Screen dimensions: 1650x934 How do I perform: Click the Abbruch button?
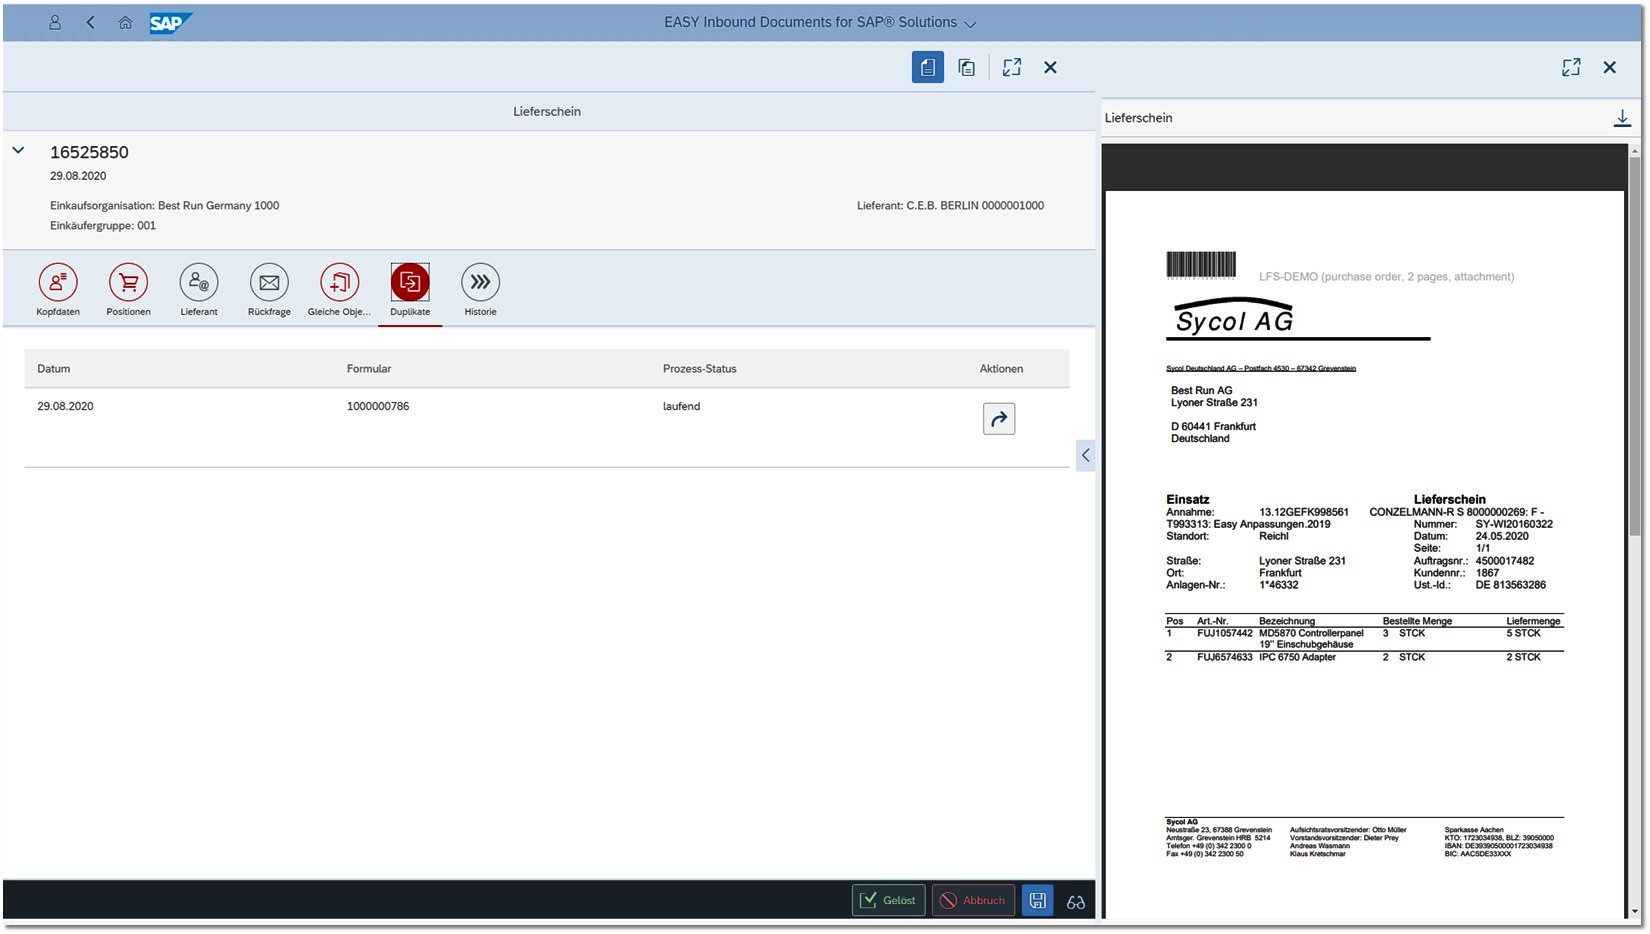(x=974, y=900)
